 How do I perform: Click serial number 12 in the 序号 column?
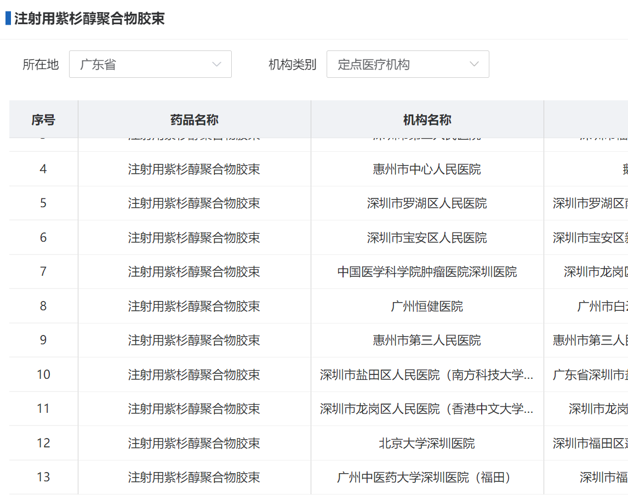pos(43,443)
